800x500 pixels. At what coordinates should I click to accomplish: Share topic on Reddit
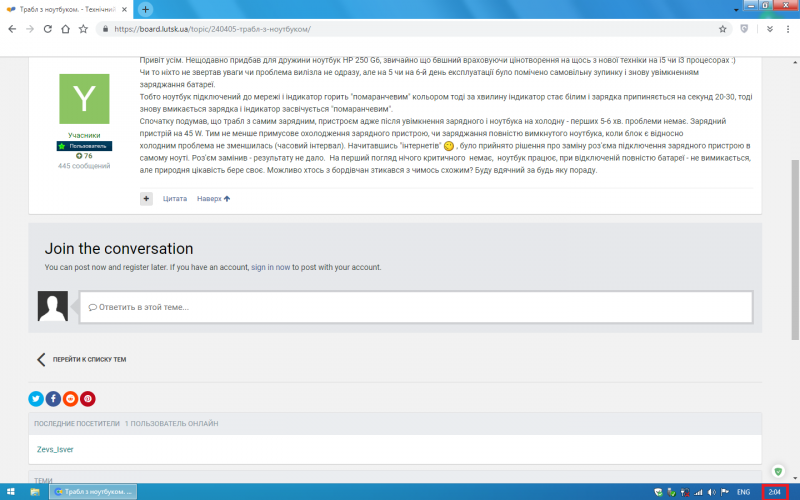pyautogui.click(x=70, y=398)
